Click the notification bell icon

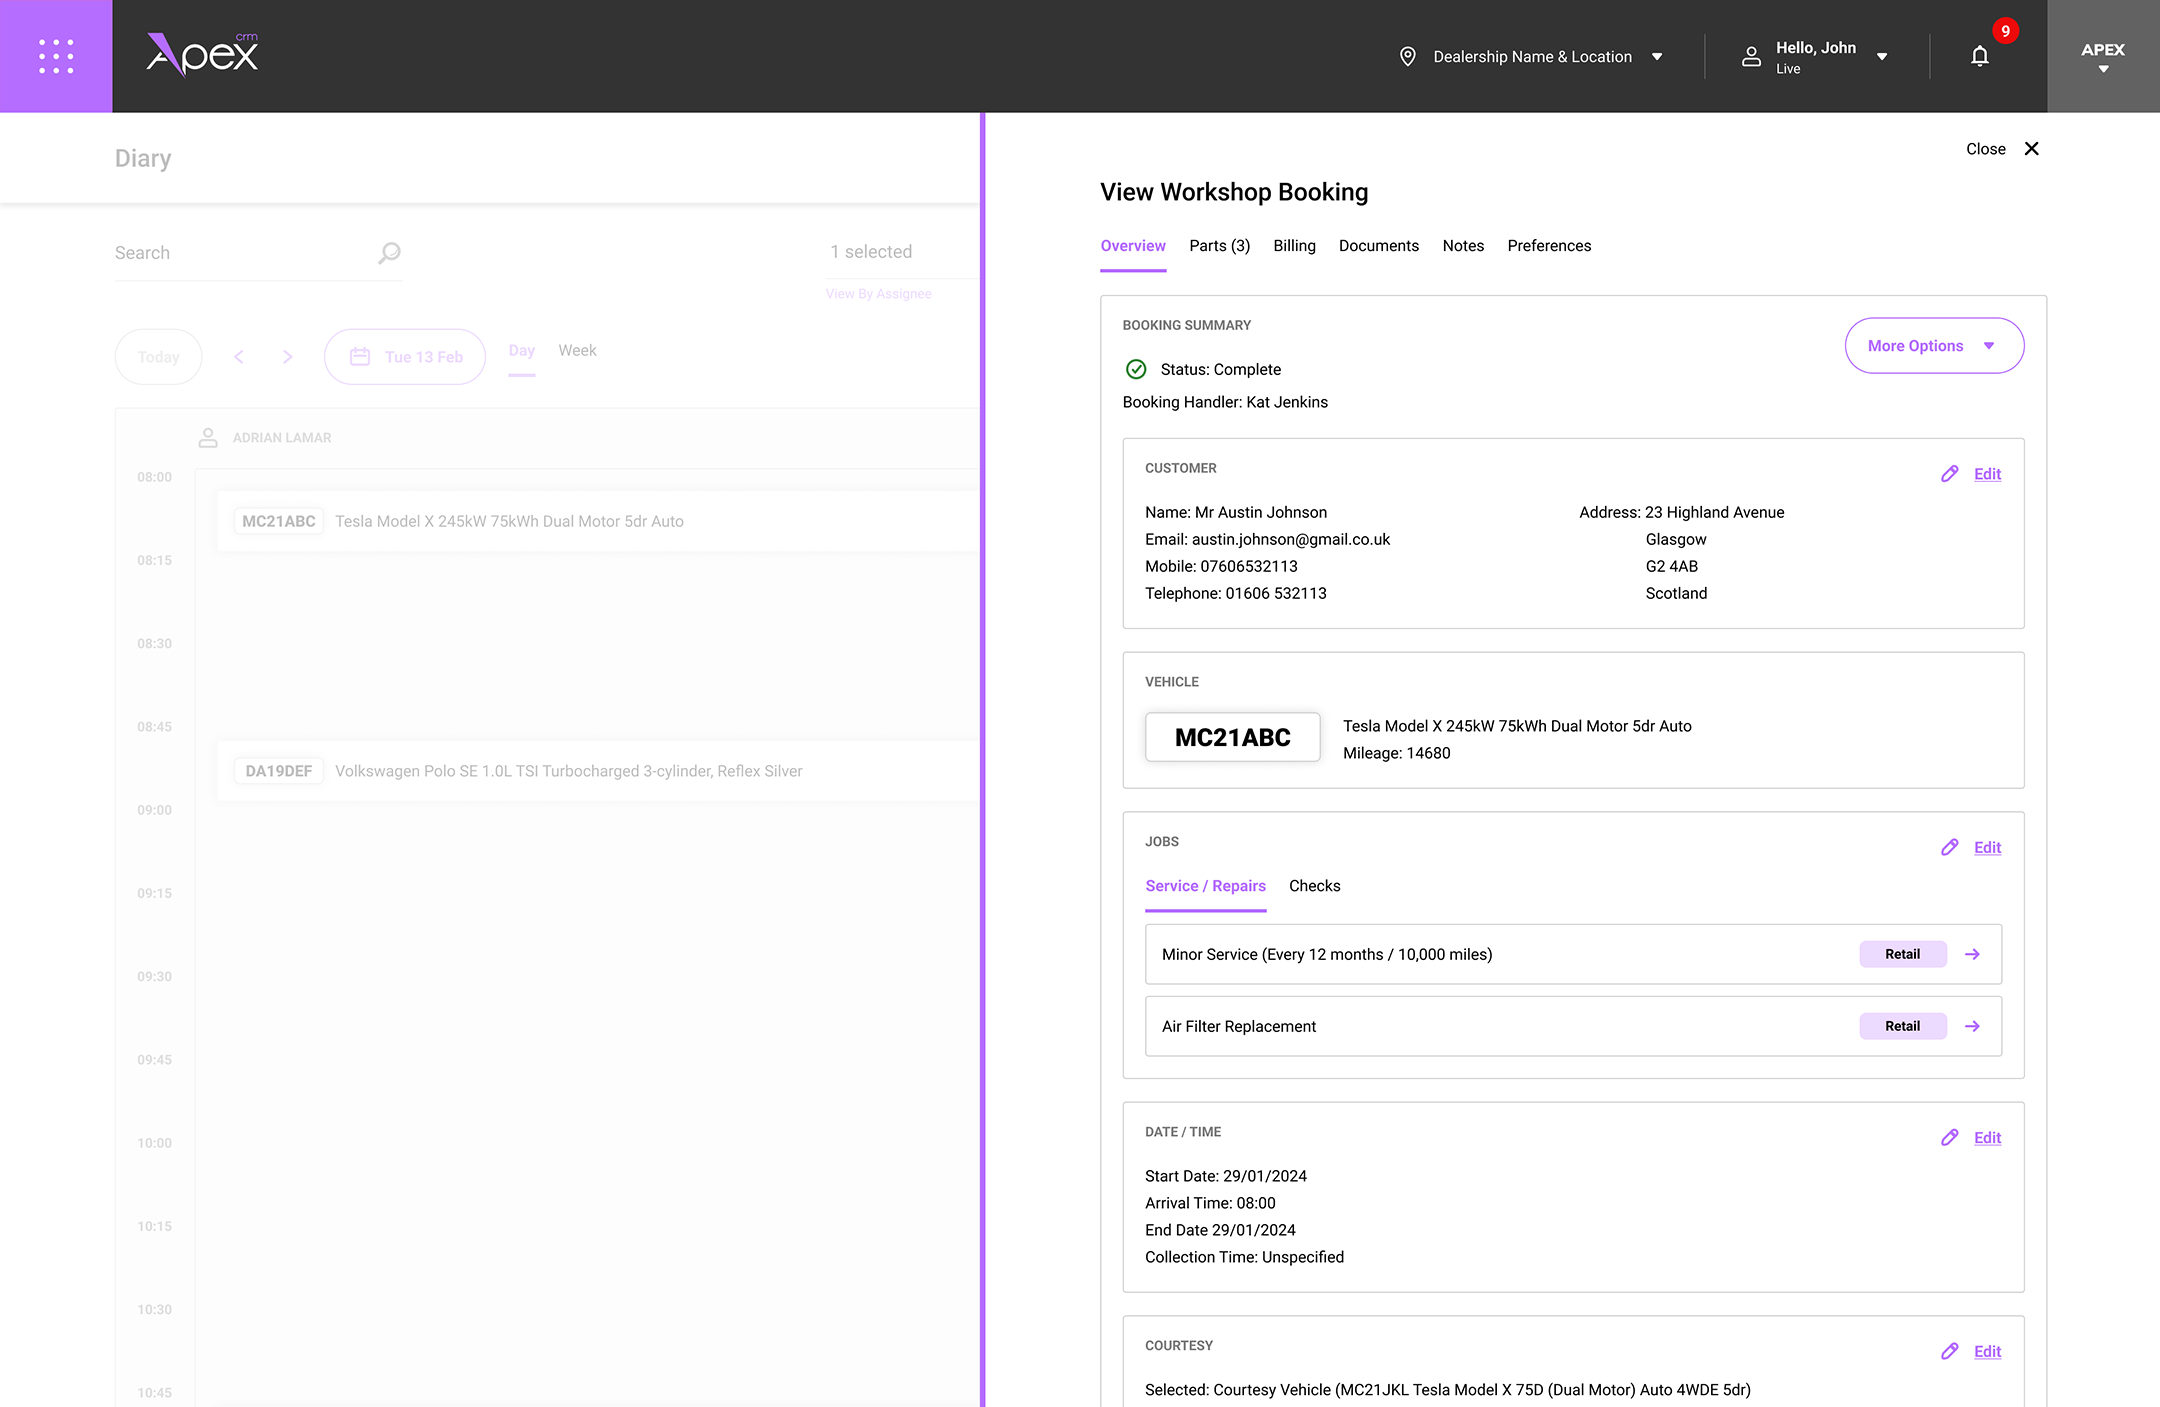(x=1979, y=56)
